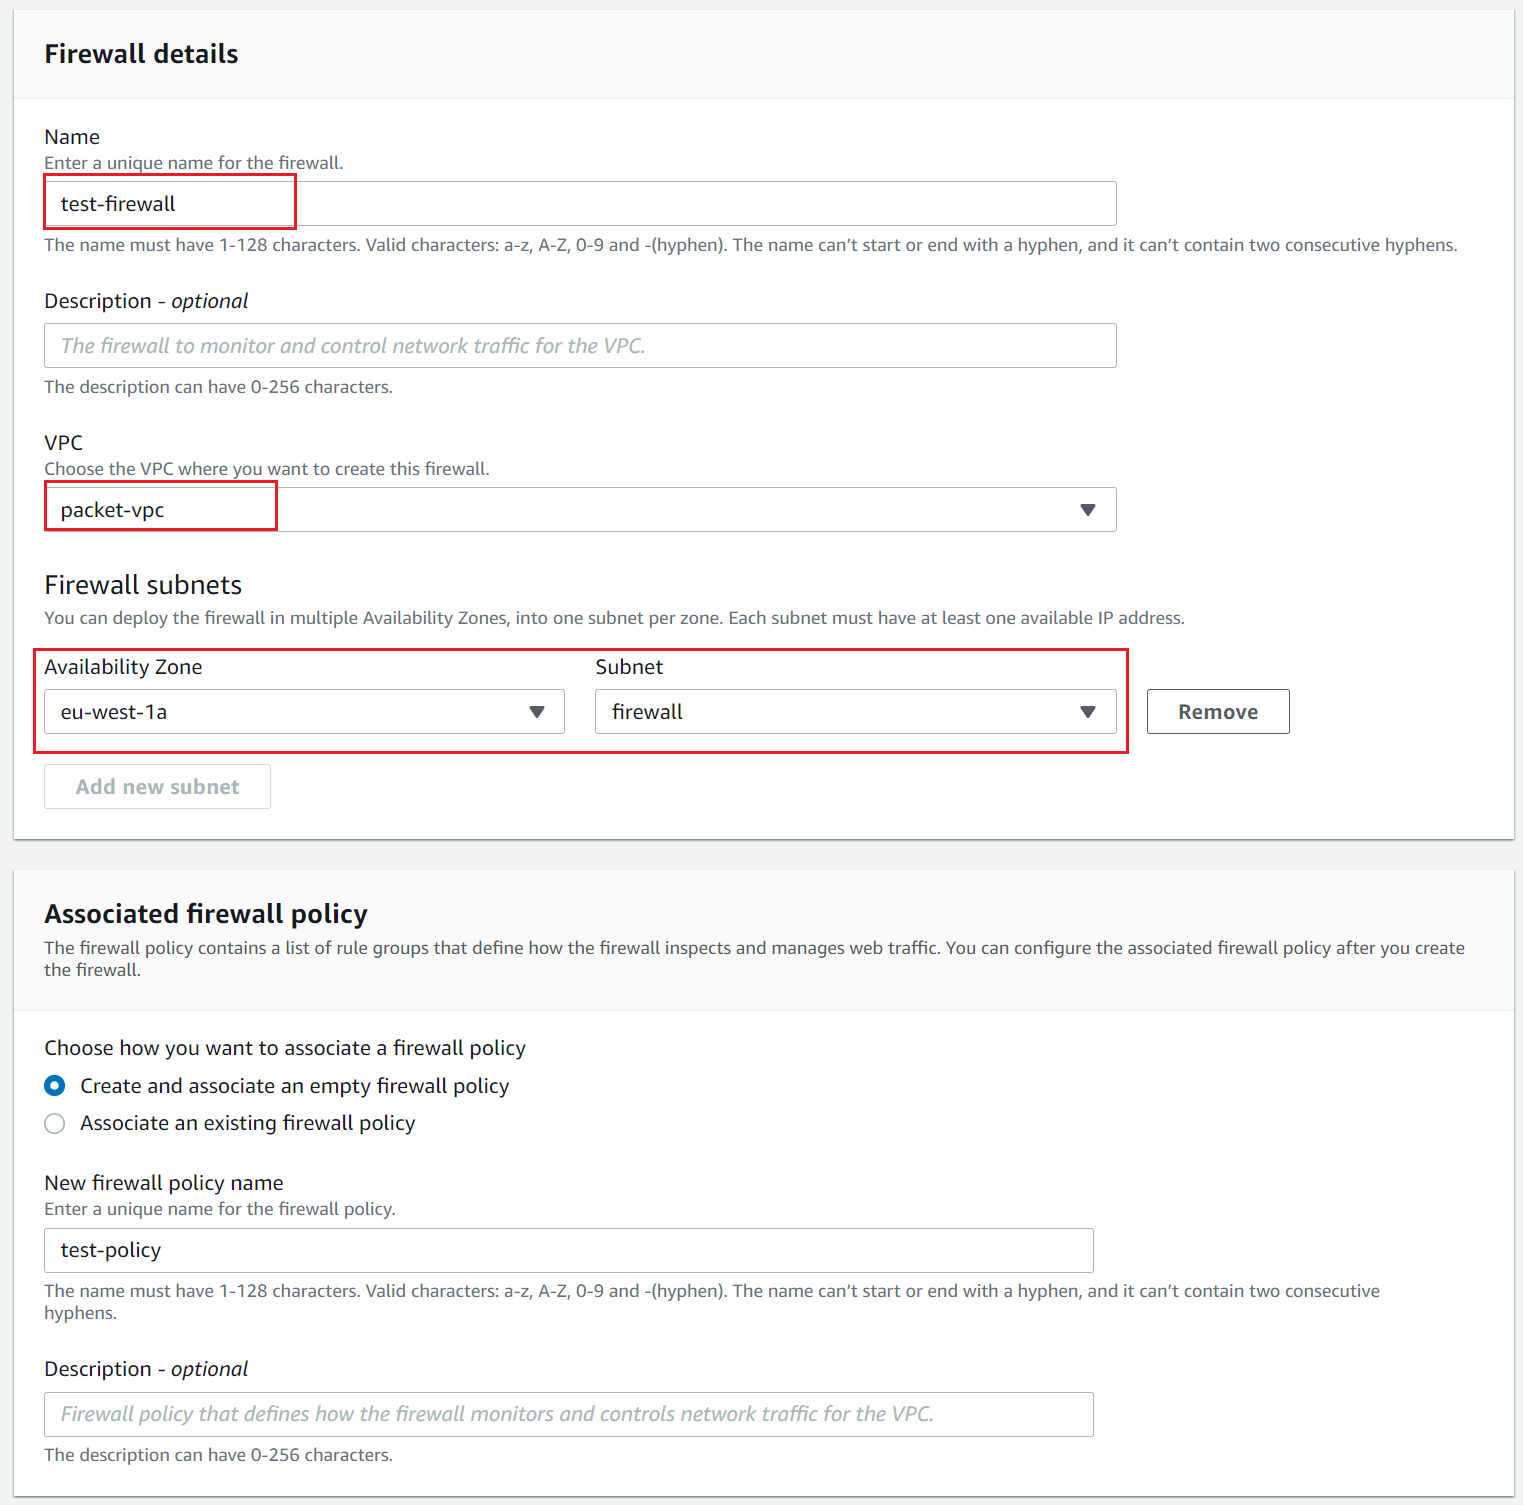Click the firewall Description optional field
The height and width of the screenshot is (1505, 1523).
(x=580, y=346)
